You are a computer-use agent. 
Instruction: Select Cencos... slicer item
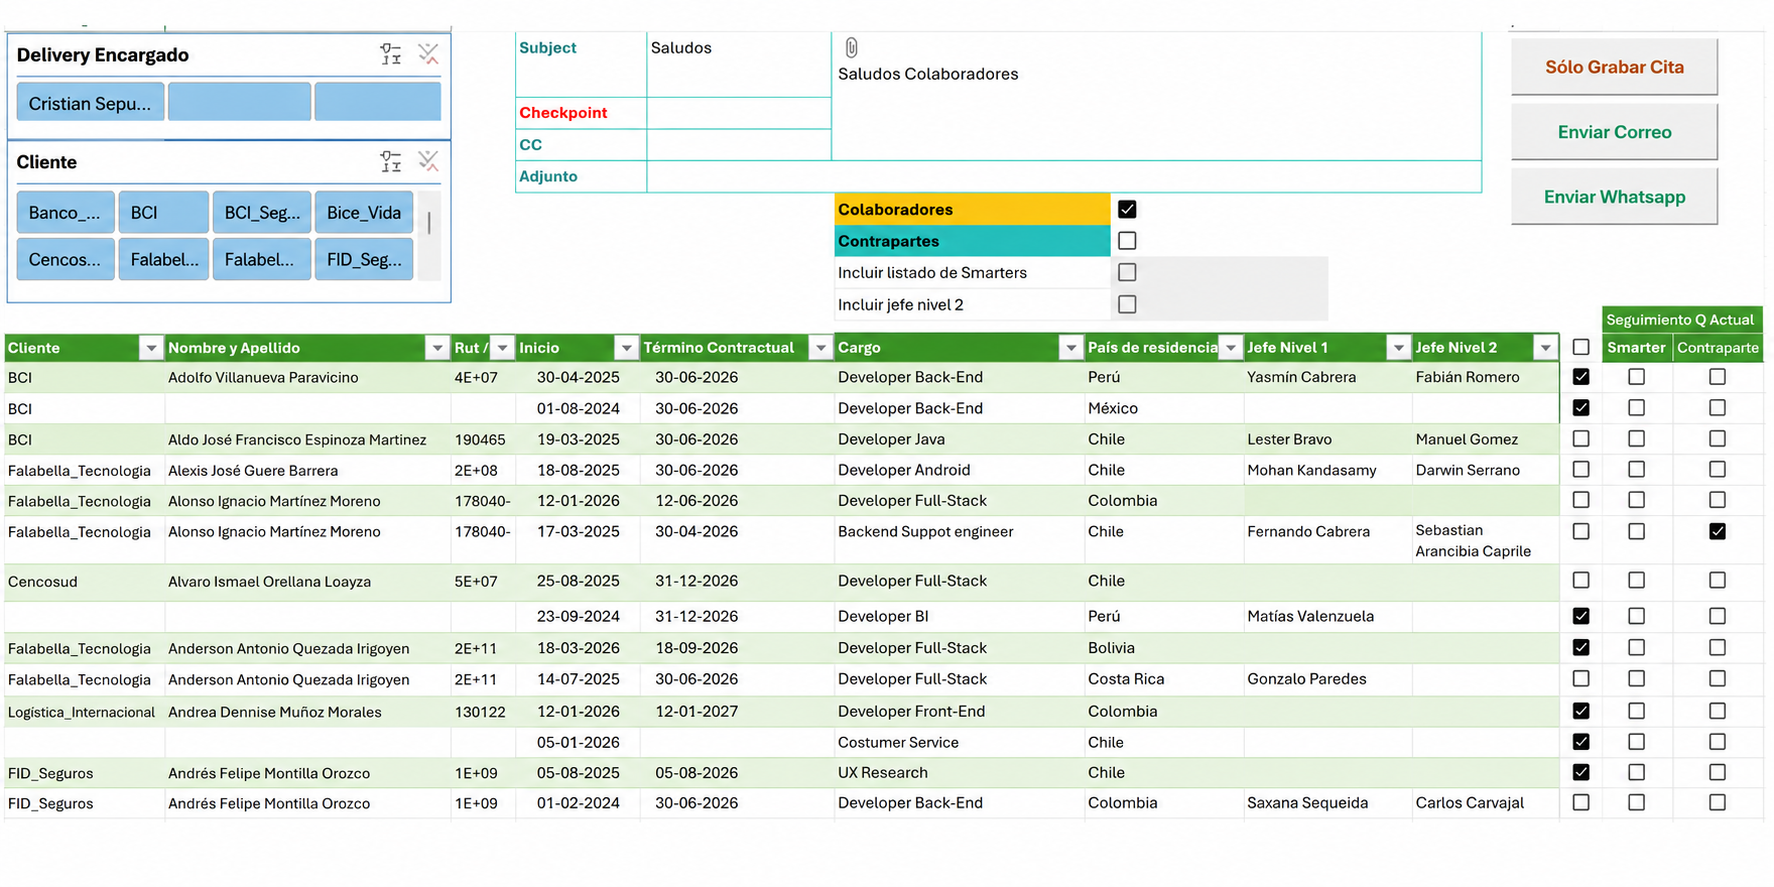tap(65, 259)
